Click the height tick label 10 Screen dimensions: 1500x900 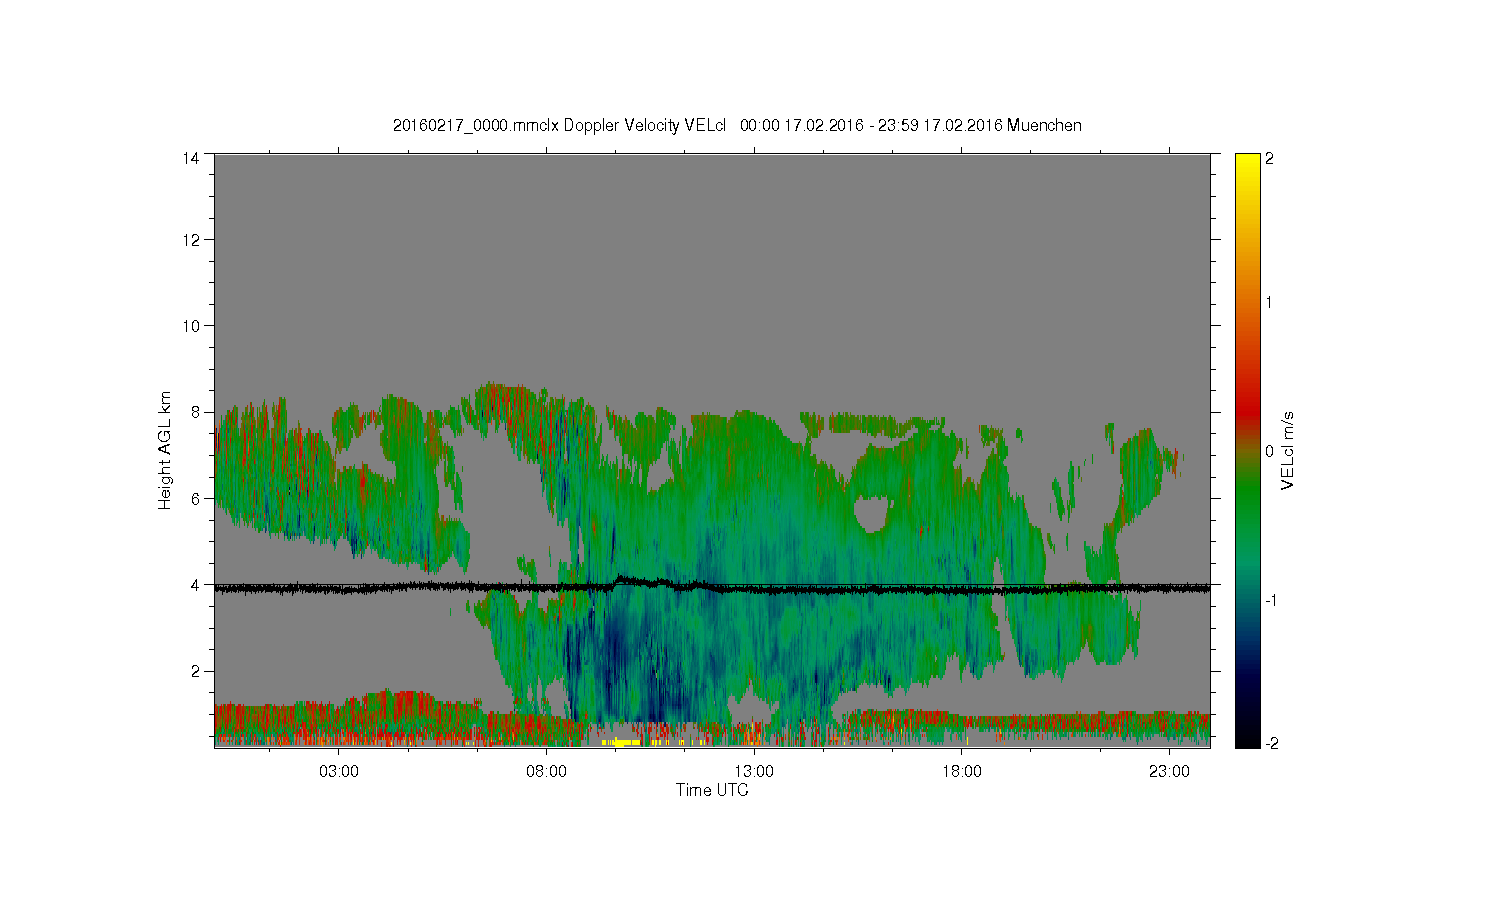click(191, 325)
